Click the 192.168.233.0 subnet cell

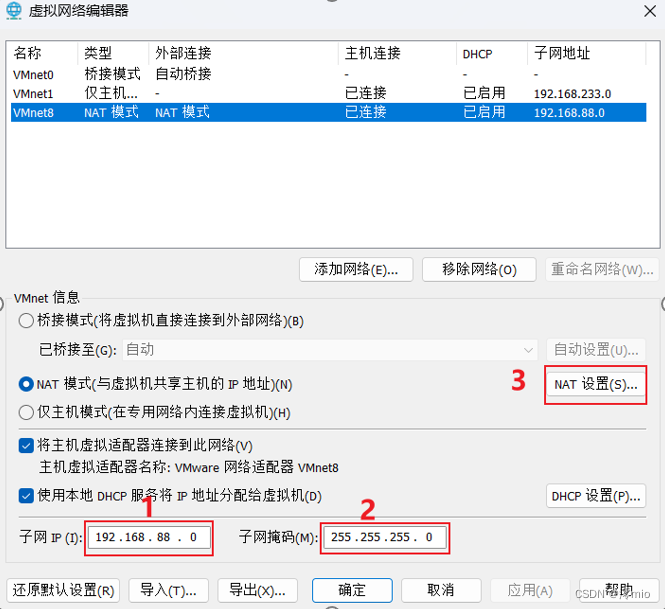tap(572, 94)
